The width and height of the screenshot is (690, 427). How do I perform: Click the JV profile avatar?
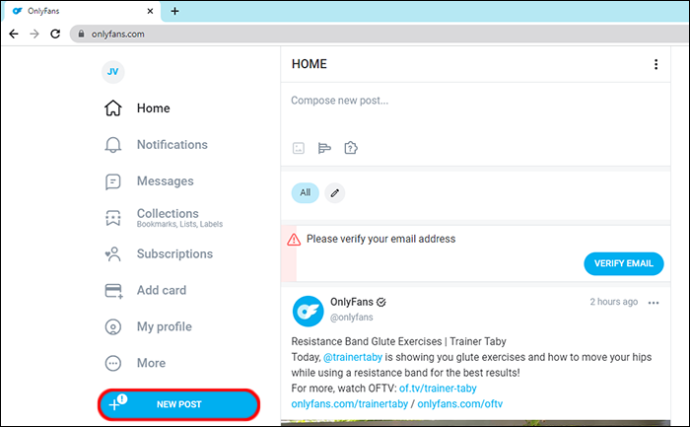pos(113,72)
